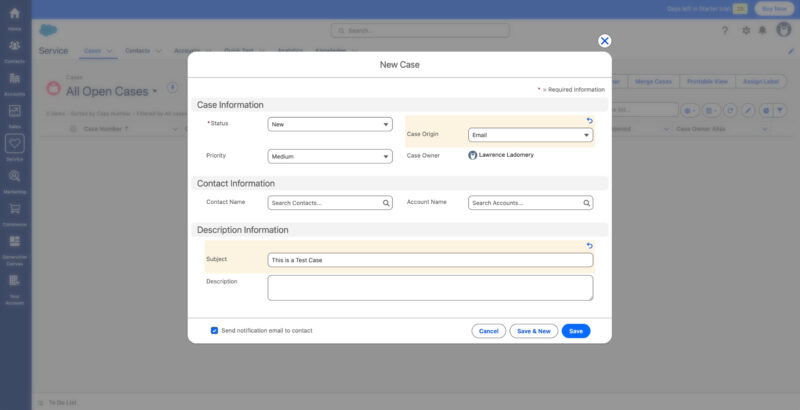800x410 pixels.
Task: Click the Cancel button
Action: pos(489,331)
